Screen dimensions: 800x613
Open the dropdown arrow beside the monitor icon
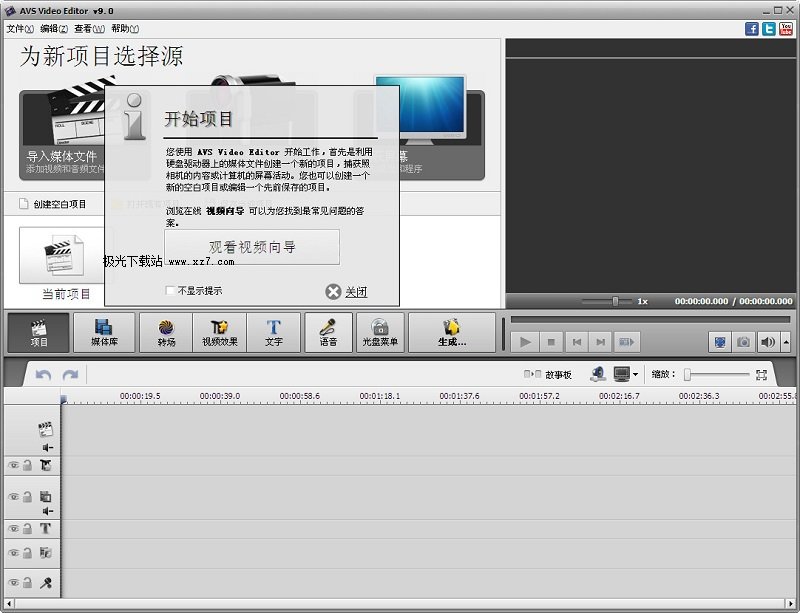coord(636,375)
